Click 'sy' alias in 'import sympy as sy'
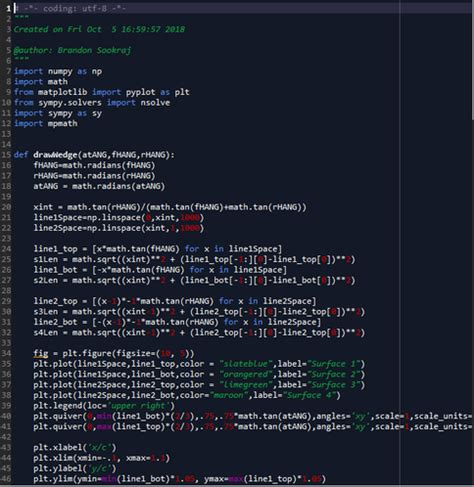Image resolution: width=474 pixels, height=487 pixels. click(97, 113)
